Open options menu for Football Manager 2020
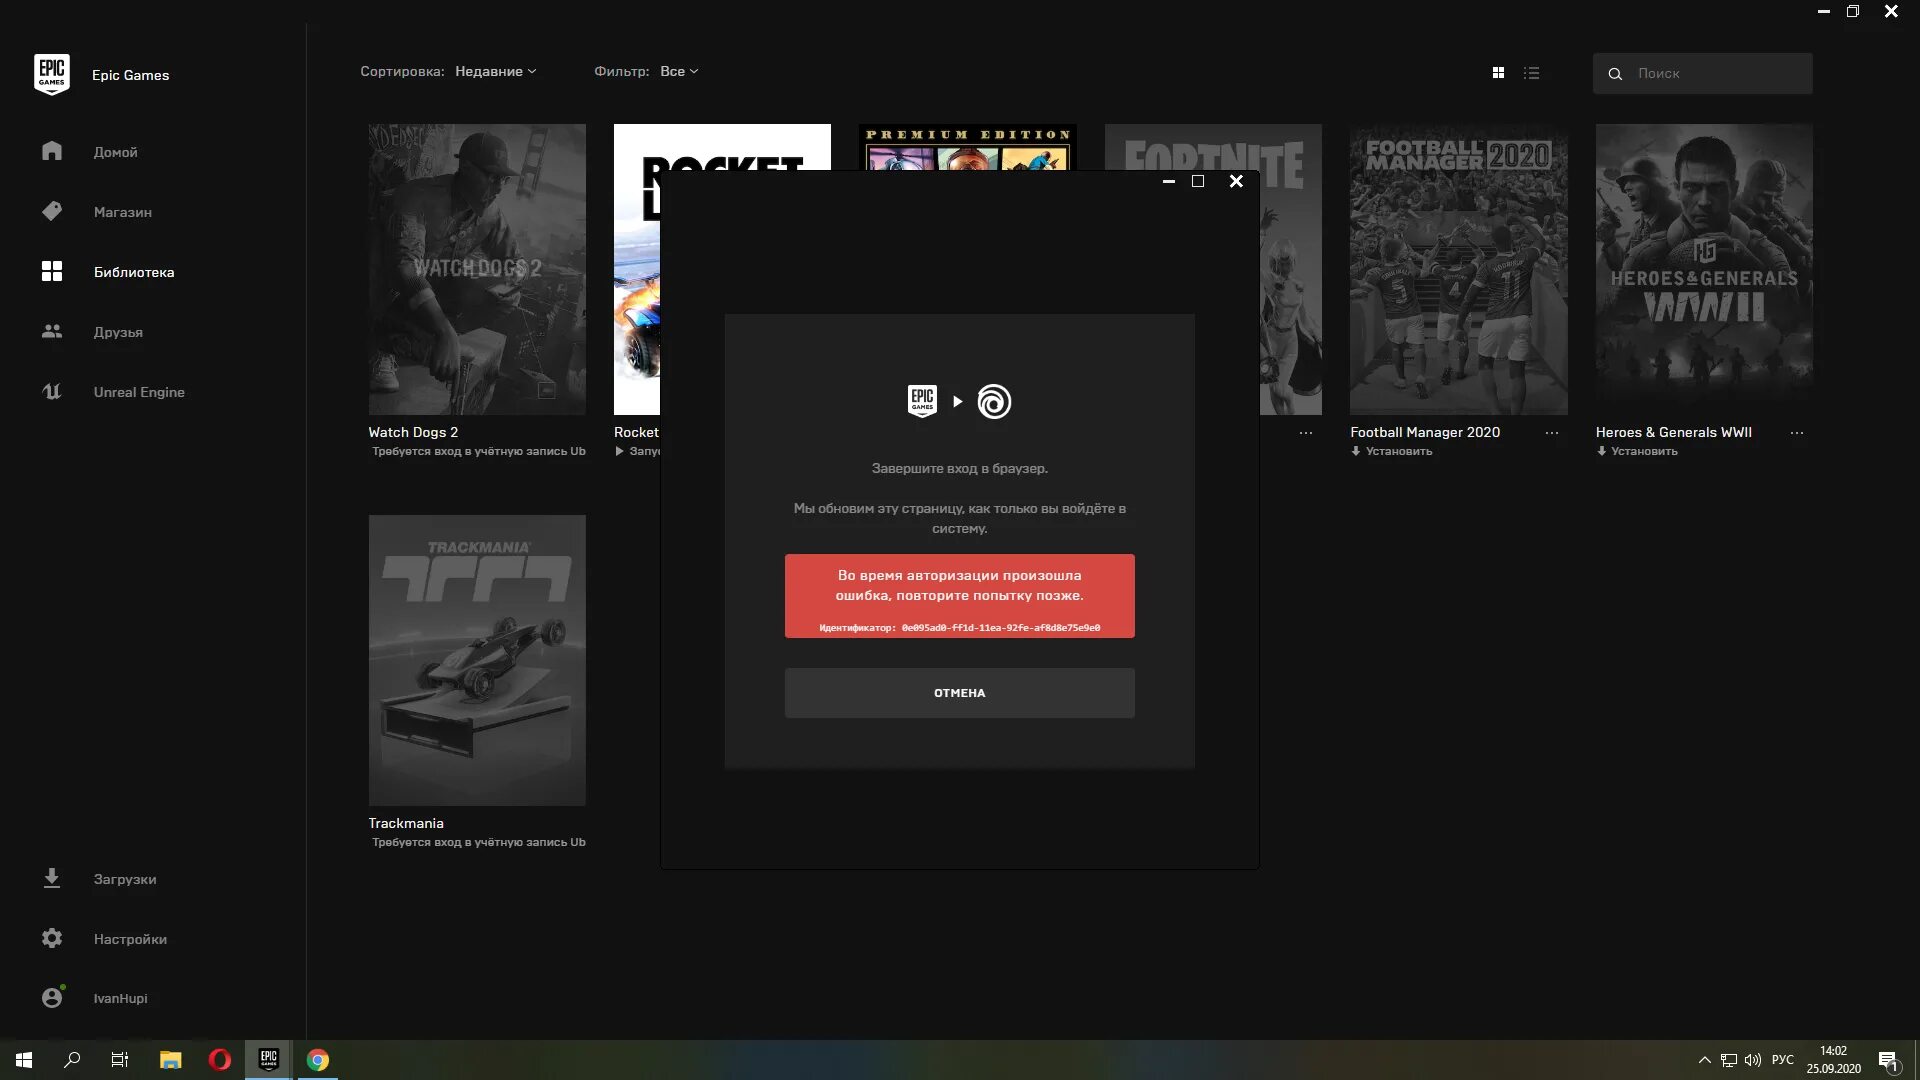Viewport: 1920px width, 1080px height. click(1551, 433)
